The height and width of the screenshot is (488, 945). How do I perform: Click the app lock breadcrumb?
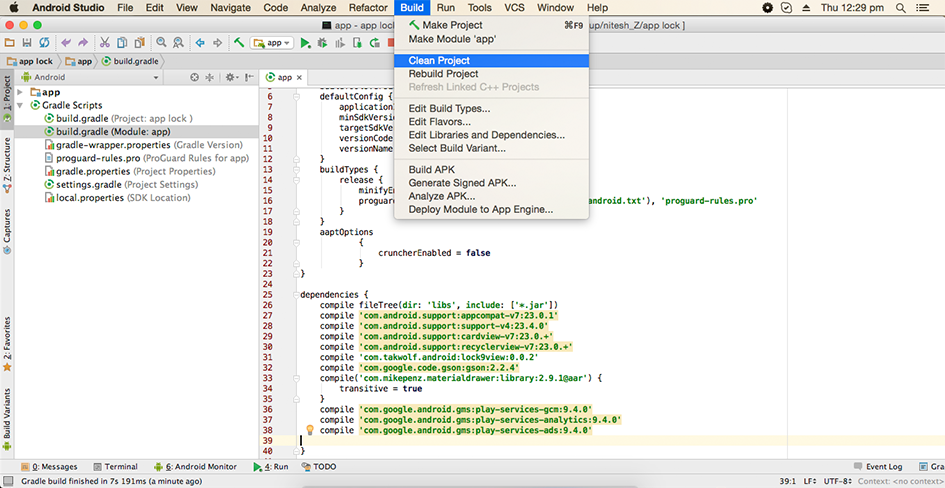[x=30, y=61]
